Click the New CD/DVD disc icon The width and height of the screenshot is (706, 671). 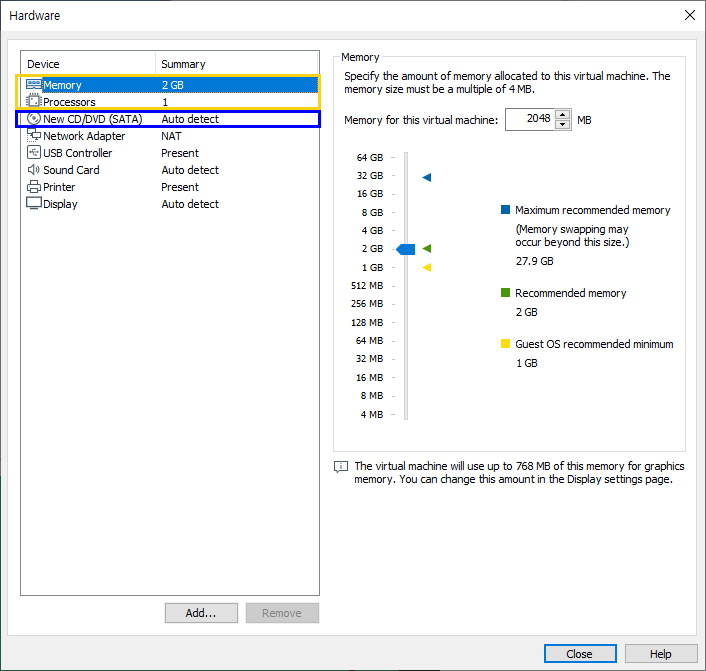point(34,118)
